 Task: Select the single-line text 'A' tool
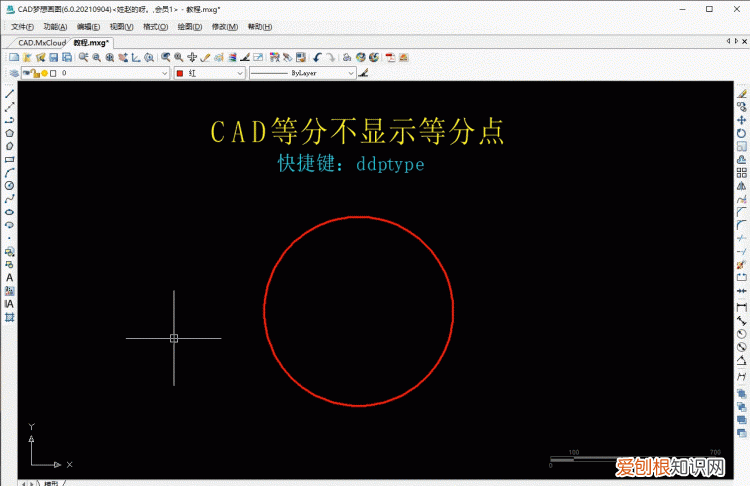click(x=9, y=277)
